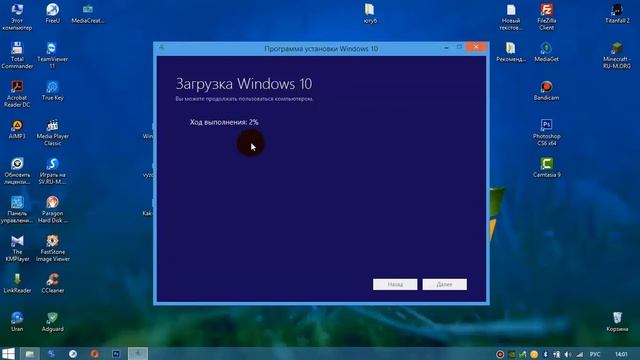Viewport: 640px width, 360px height.
Task: Select the Корзина recycle bin icon
Action: pyautogui.click(x=617, y=322)
